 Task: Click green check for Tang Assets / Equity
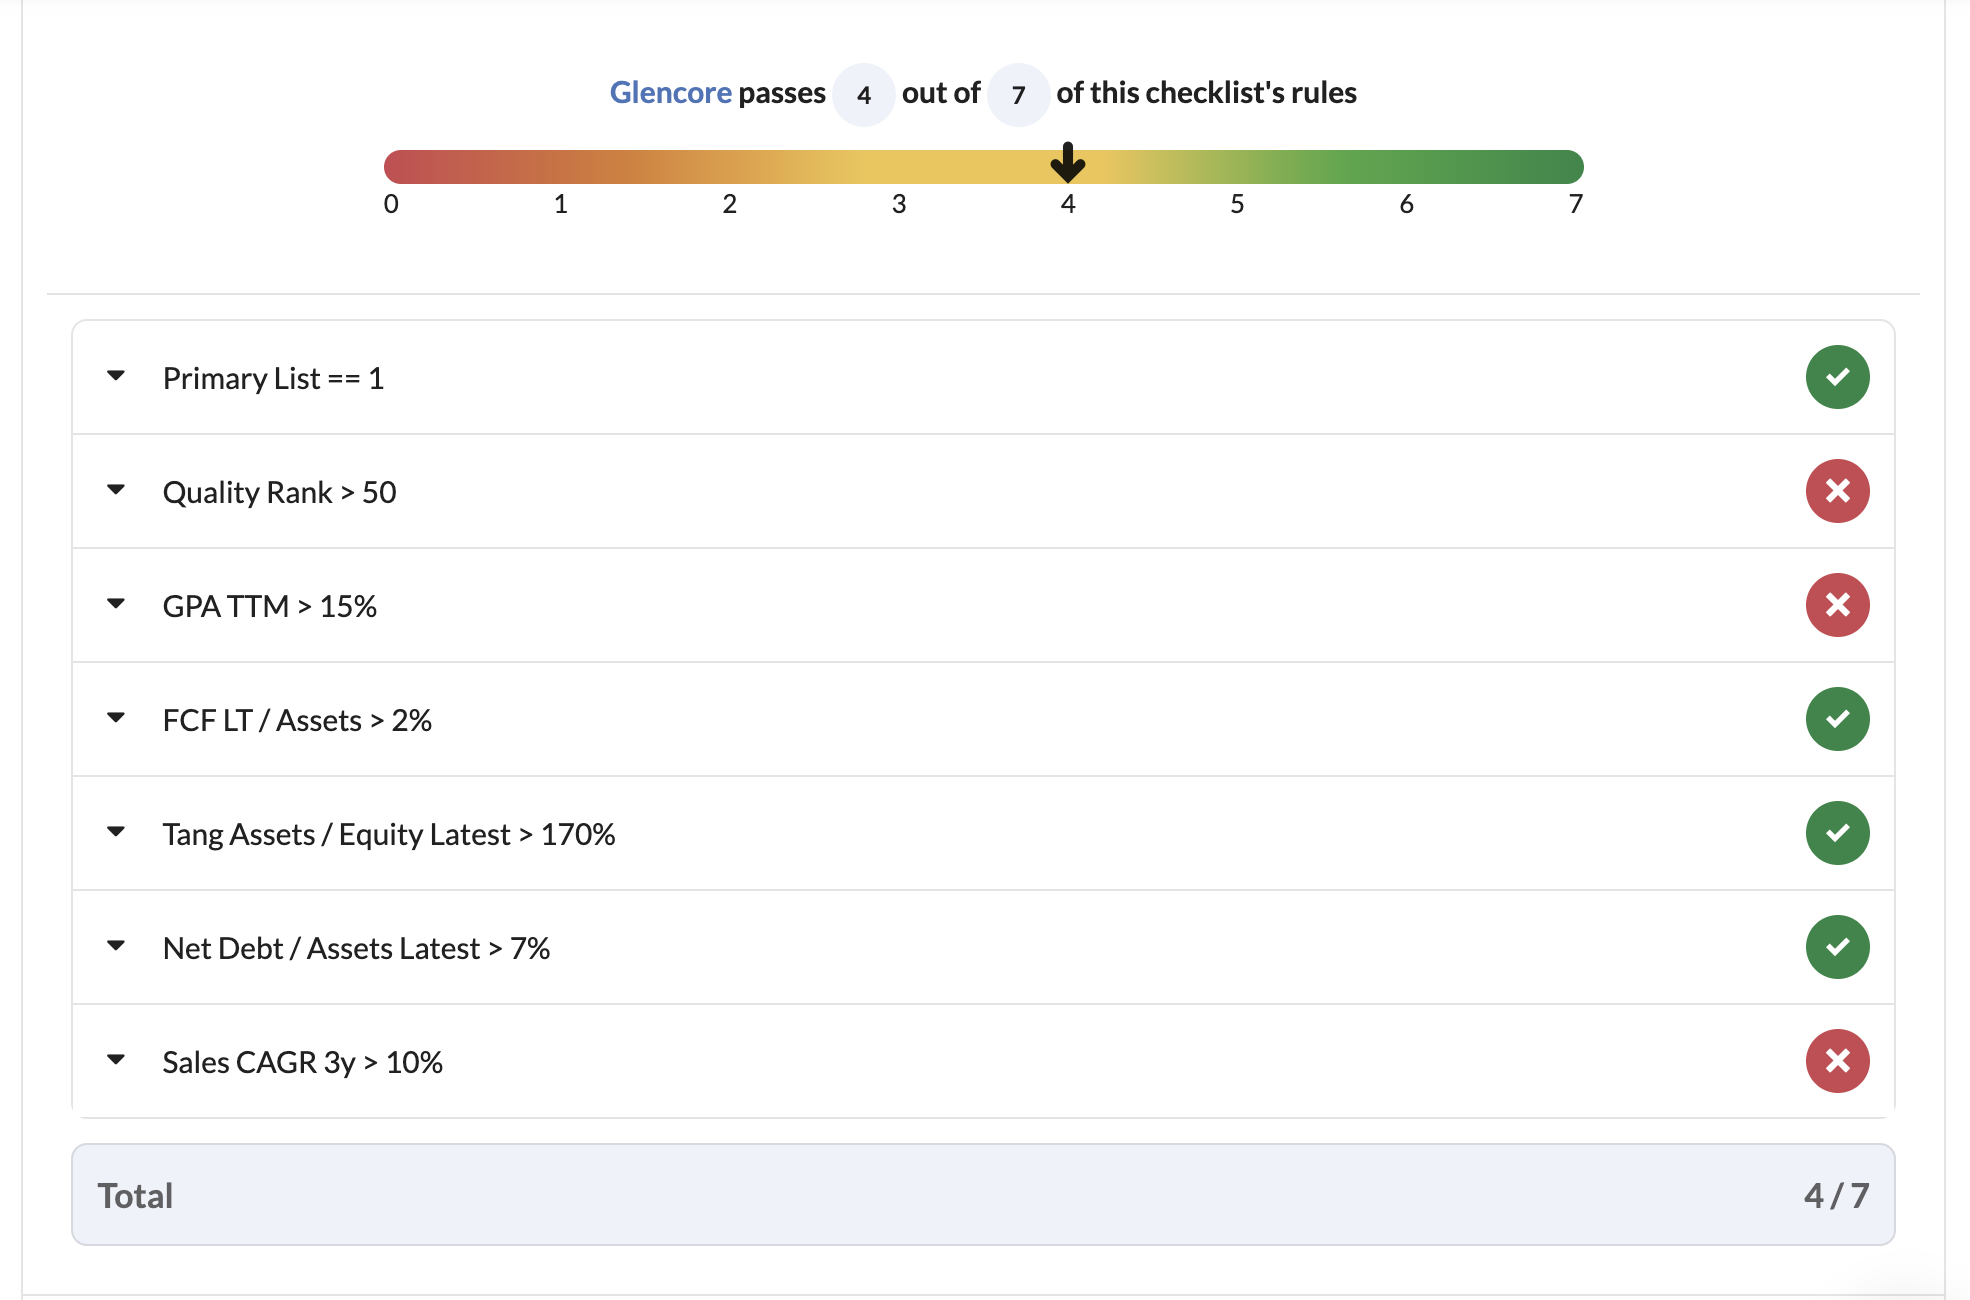click(x=1837, y=833)
